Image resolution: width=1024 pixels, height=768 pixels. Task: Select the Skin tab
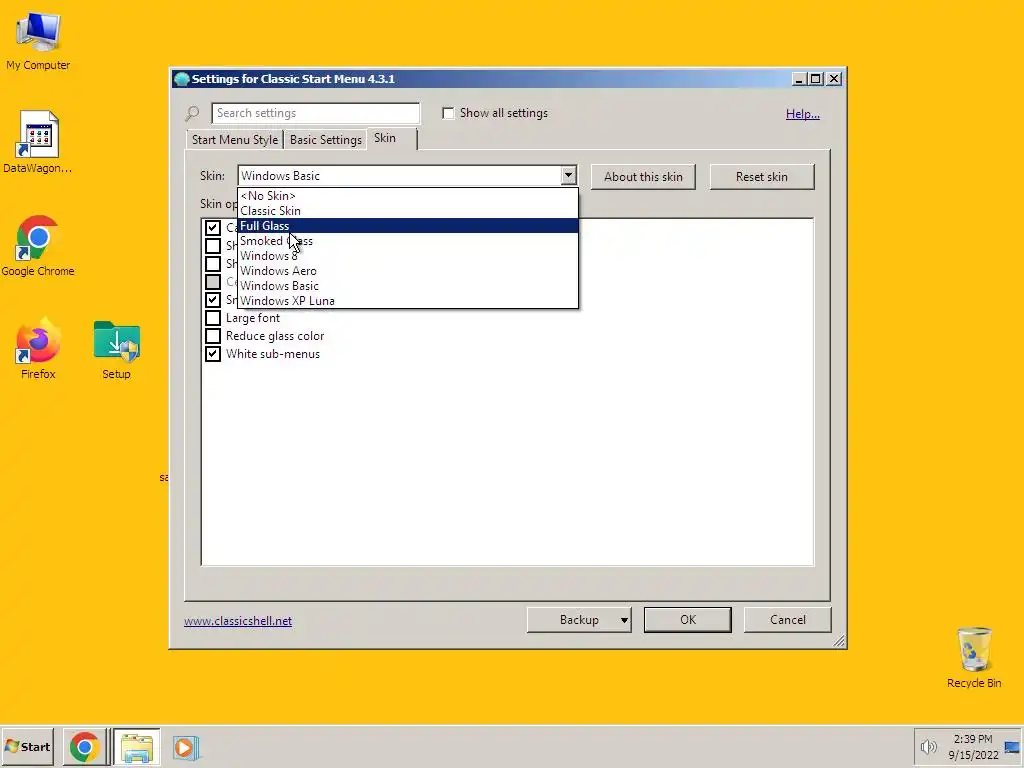tap(392, 138)
